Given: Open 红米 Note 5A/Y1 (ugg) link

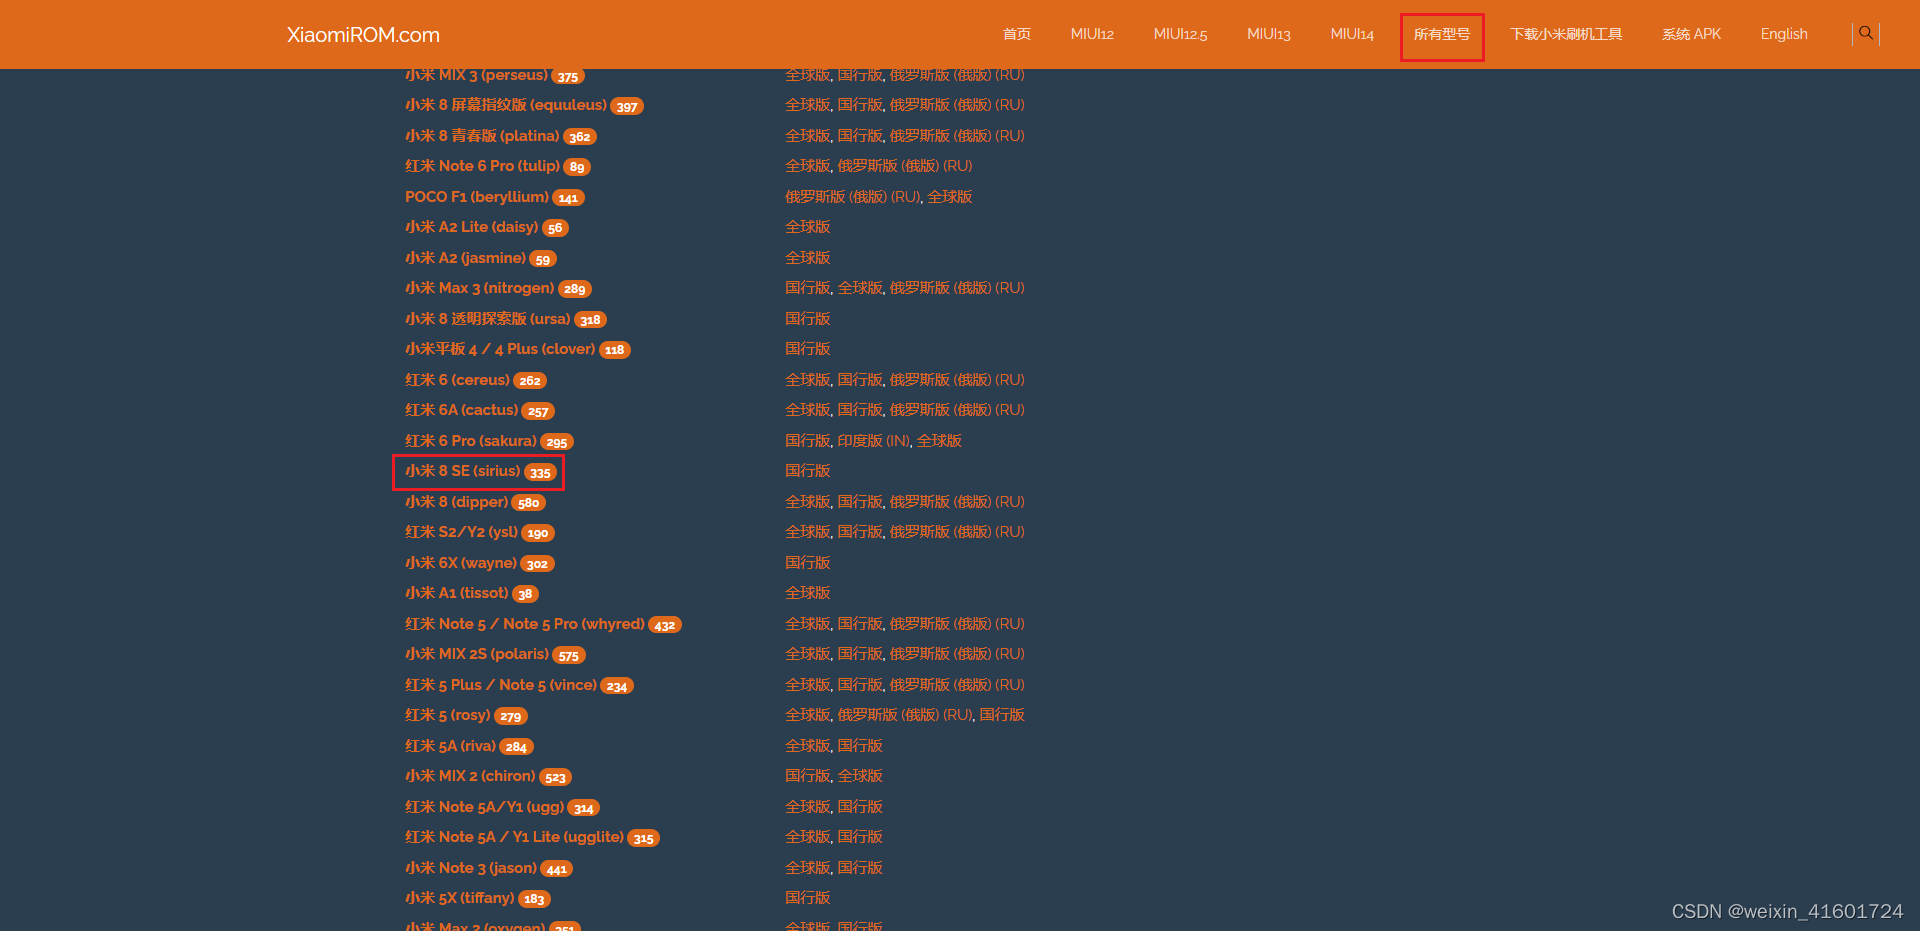Looking at the screenshot, I should (484, 807).
